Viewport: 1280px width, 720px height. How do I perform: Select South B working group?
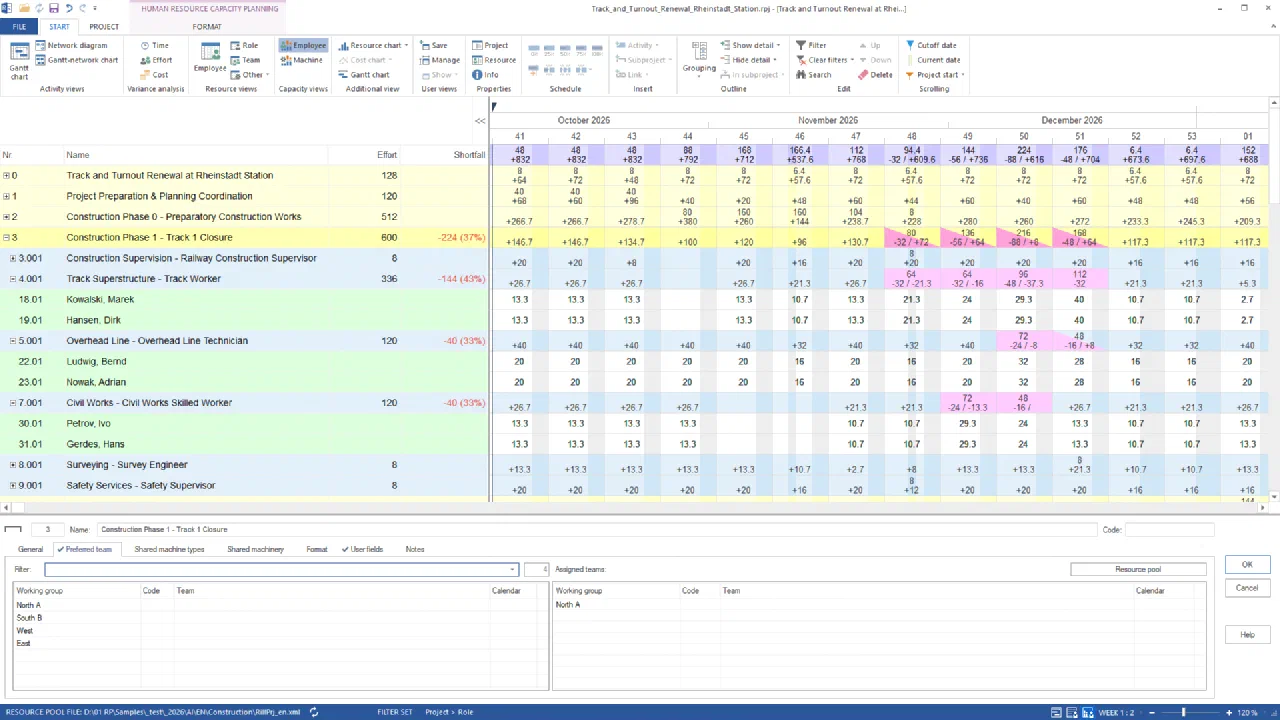[x=29, y=618]
